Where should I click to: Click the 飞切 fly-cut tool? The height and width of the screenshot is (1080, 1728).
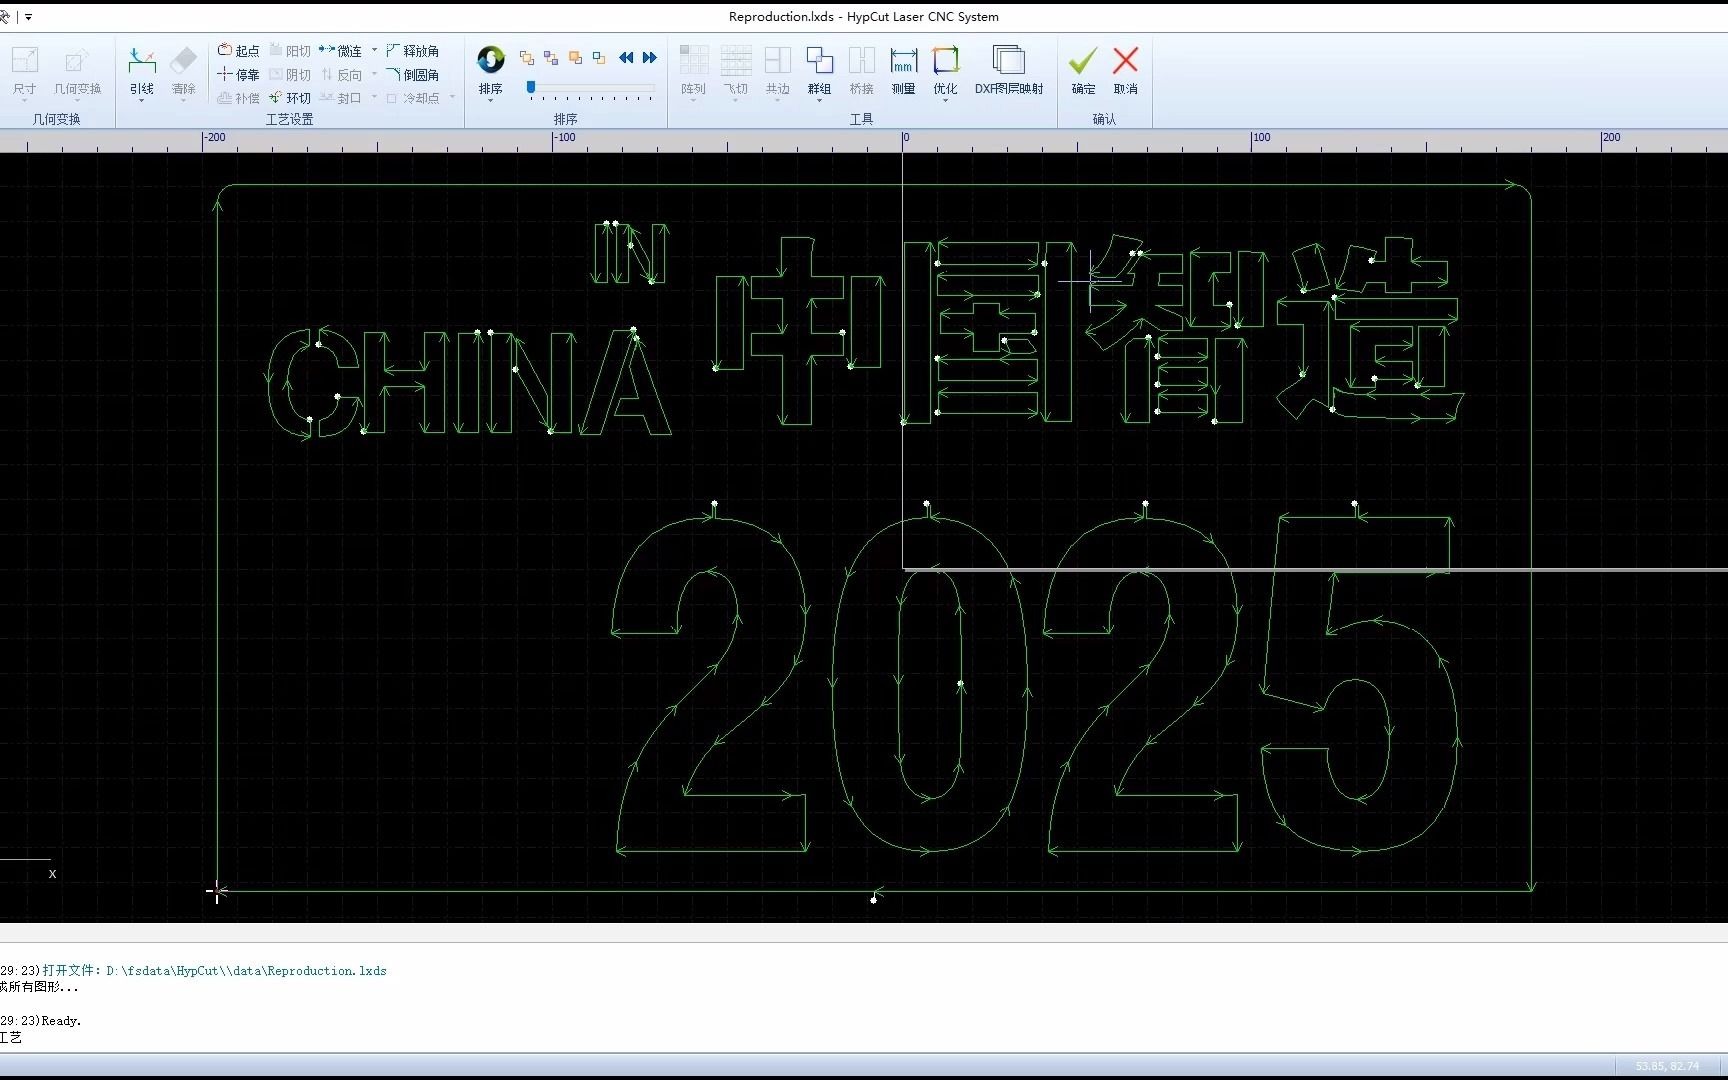point(736,71)
